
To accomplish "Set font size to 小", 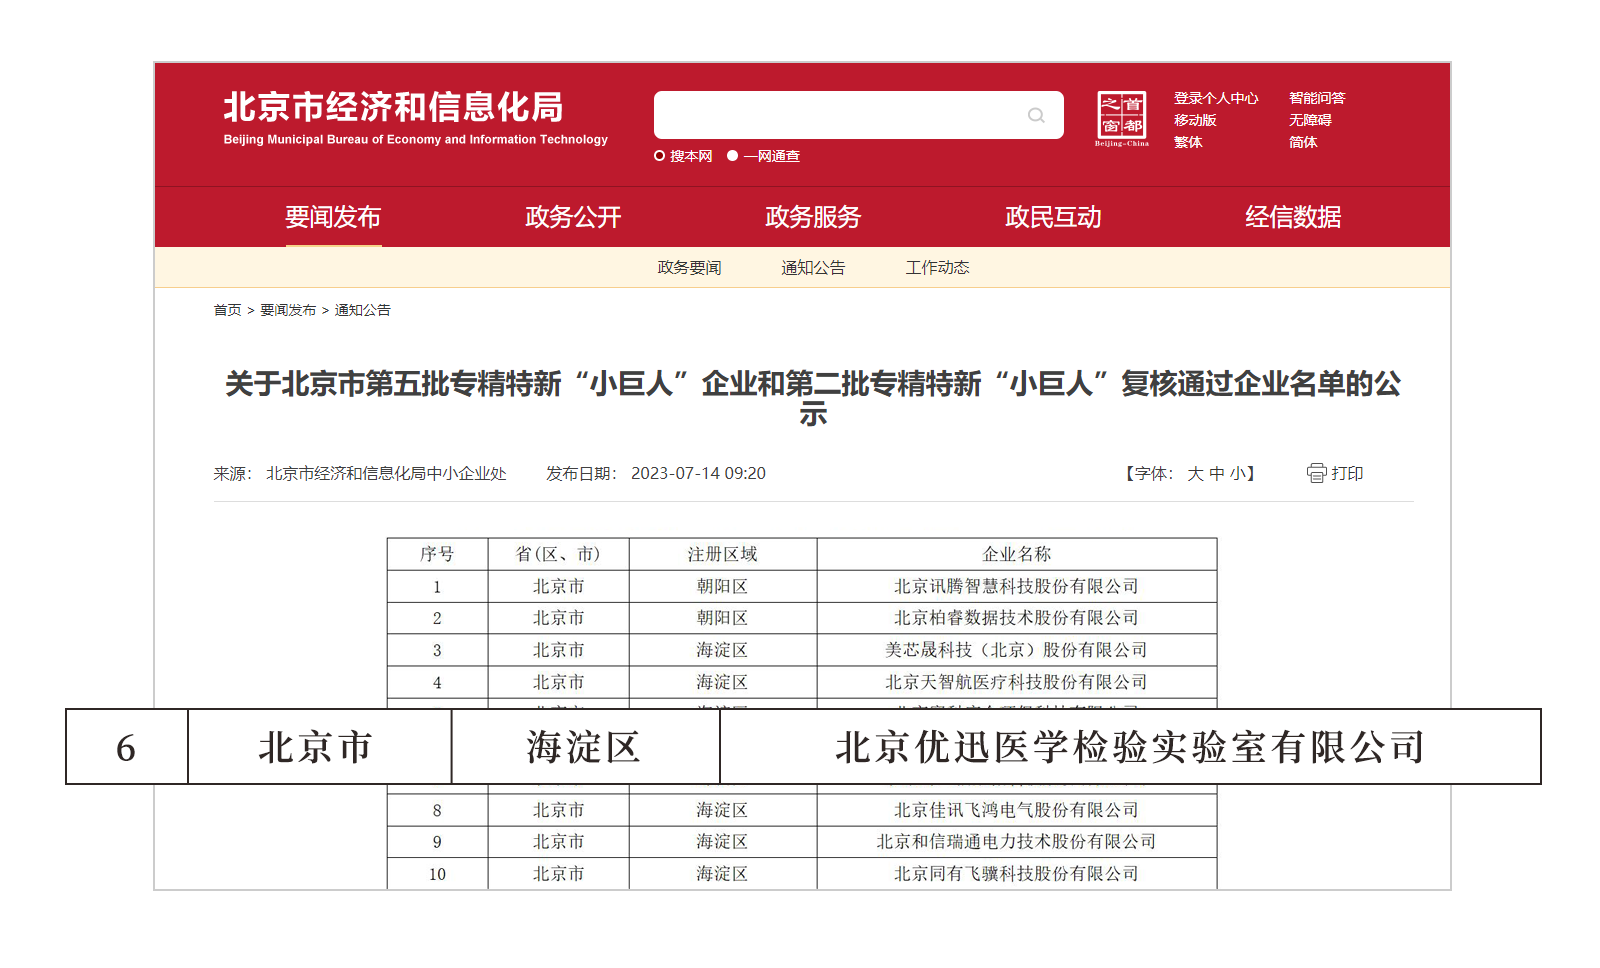I will tap(1237, 474).
